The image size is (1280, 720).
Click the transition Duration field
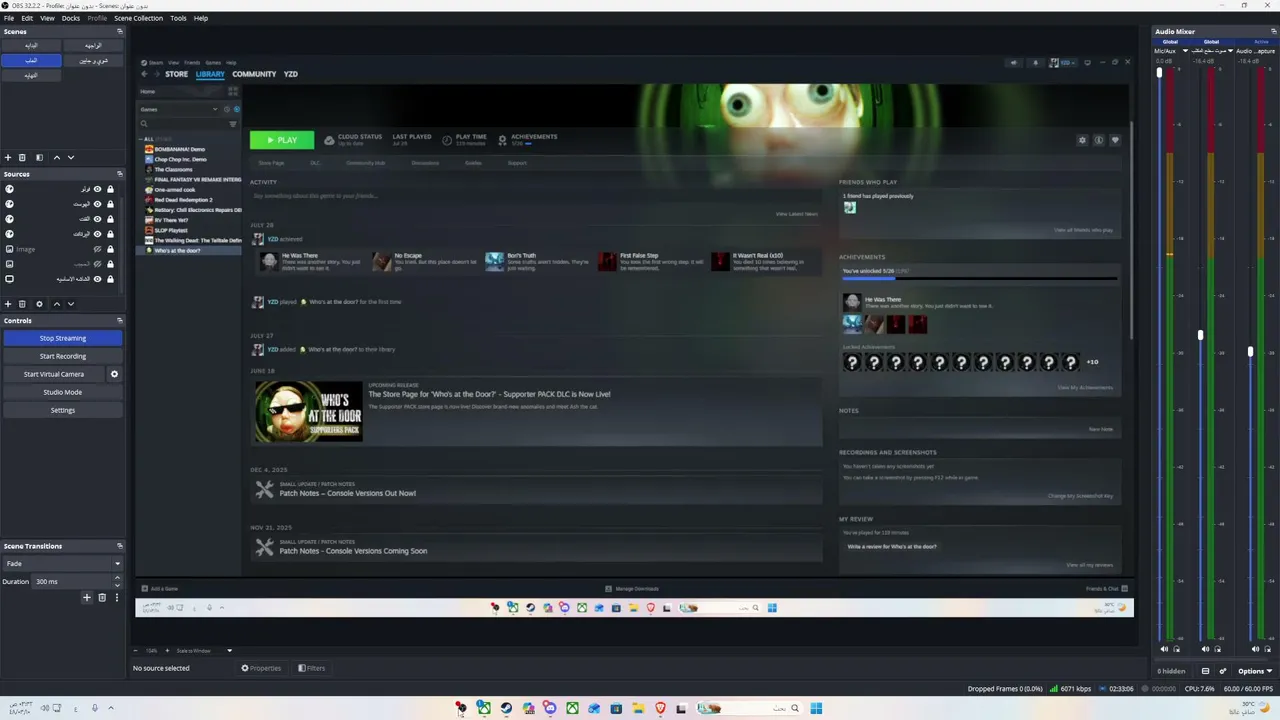77,581
